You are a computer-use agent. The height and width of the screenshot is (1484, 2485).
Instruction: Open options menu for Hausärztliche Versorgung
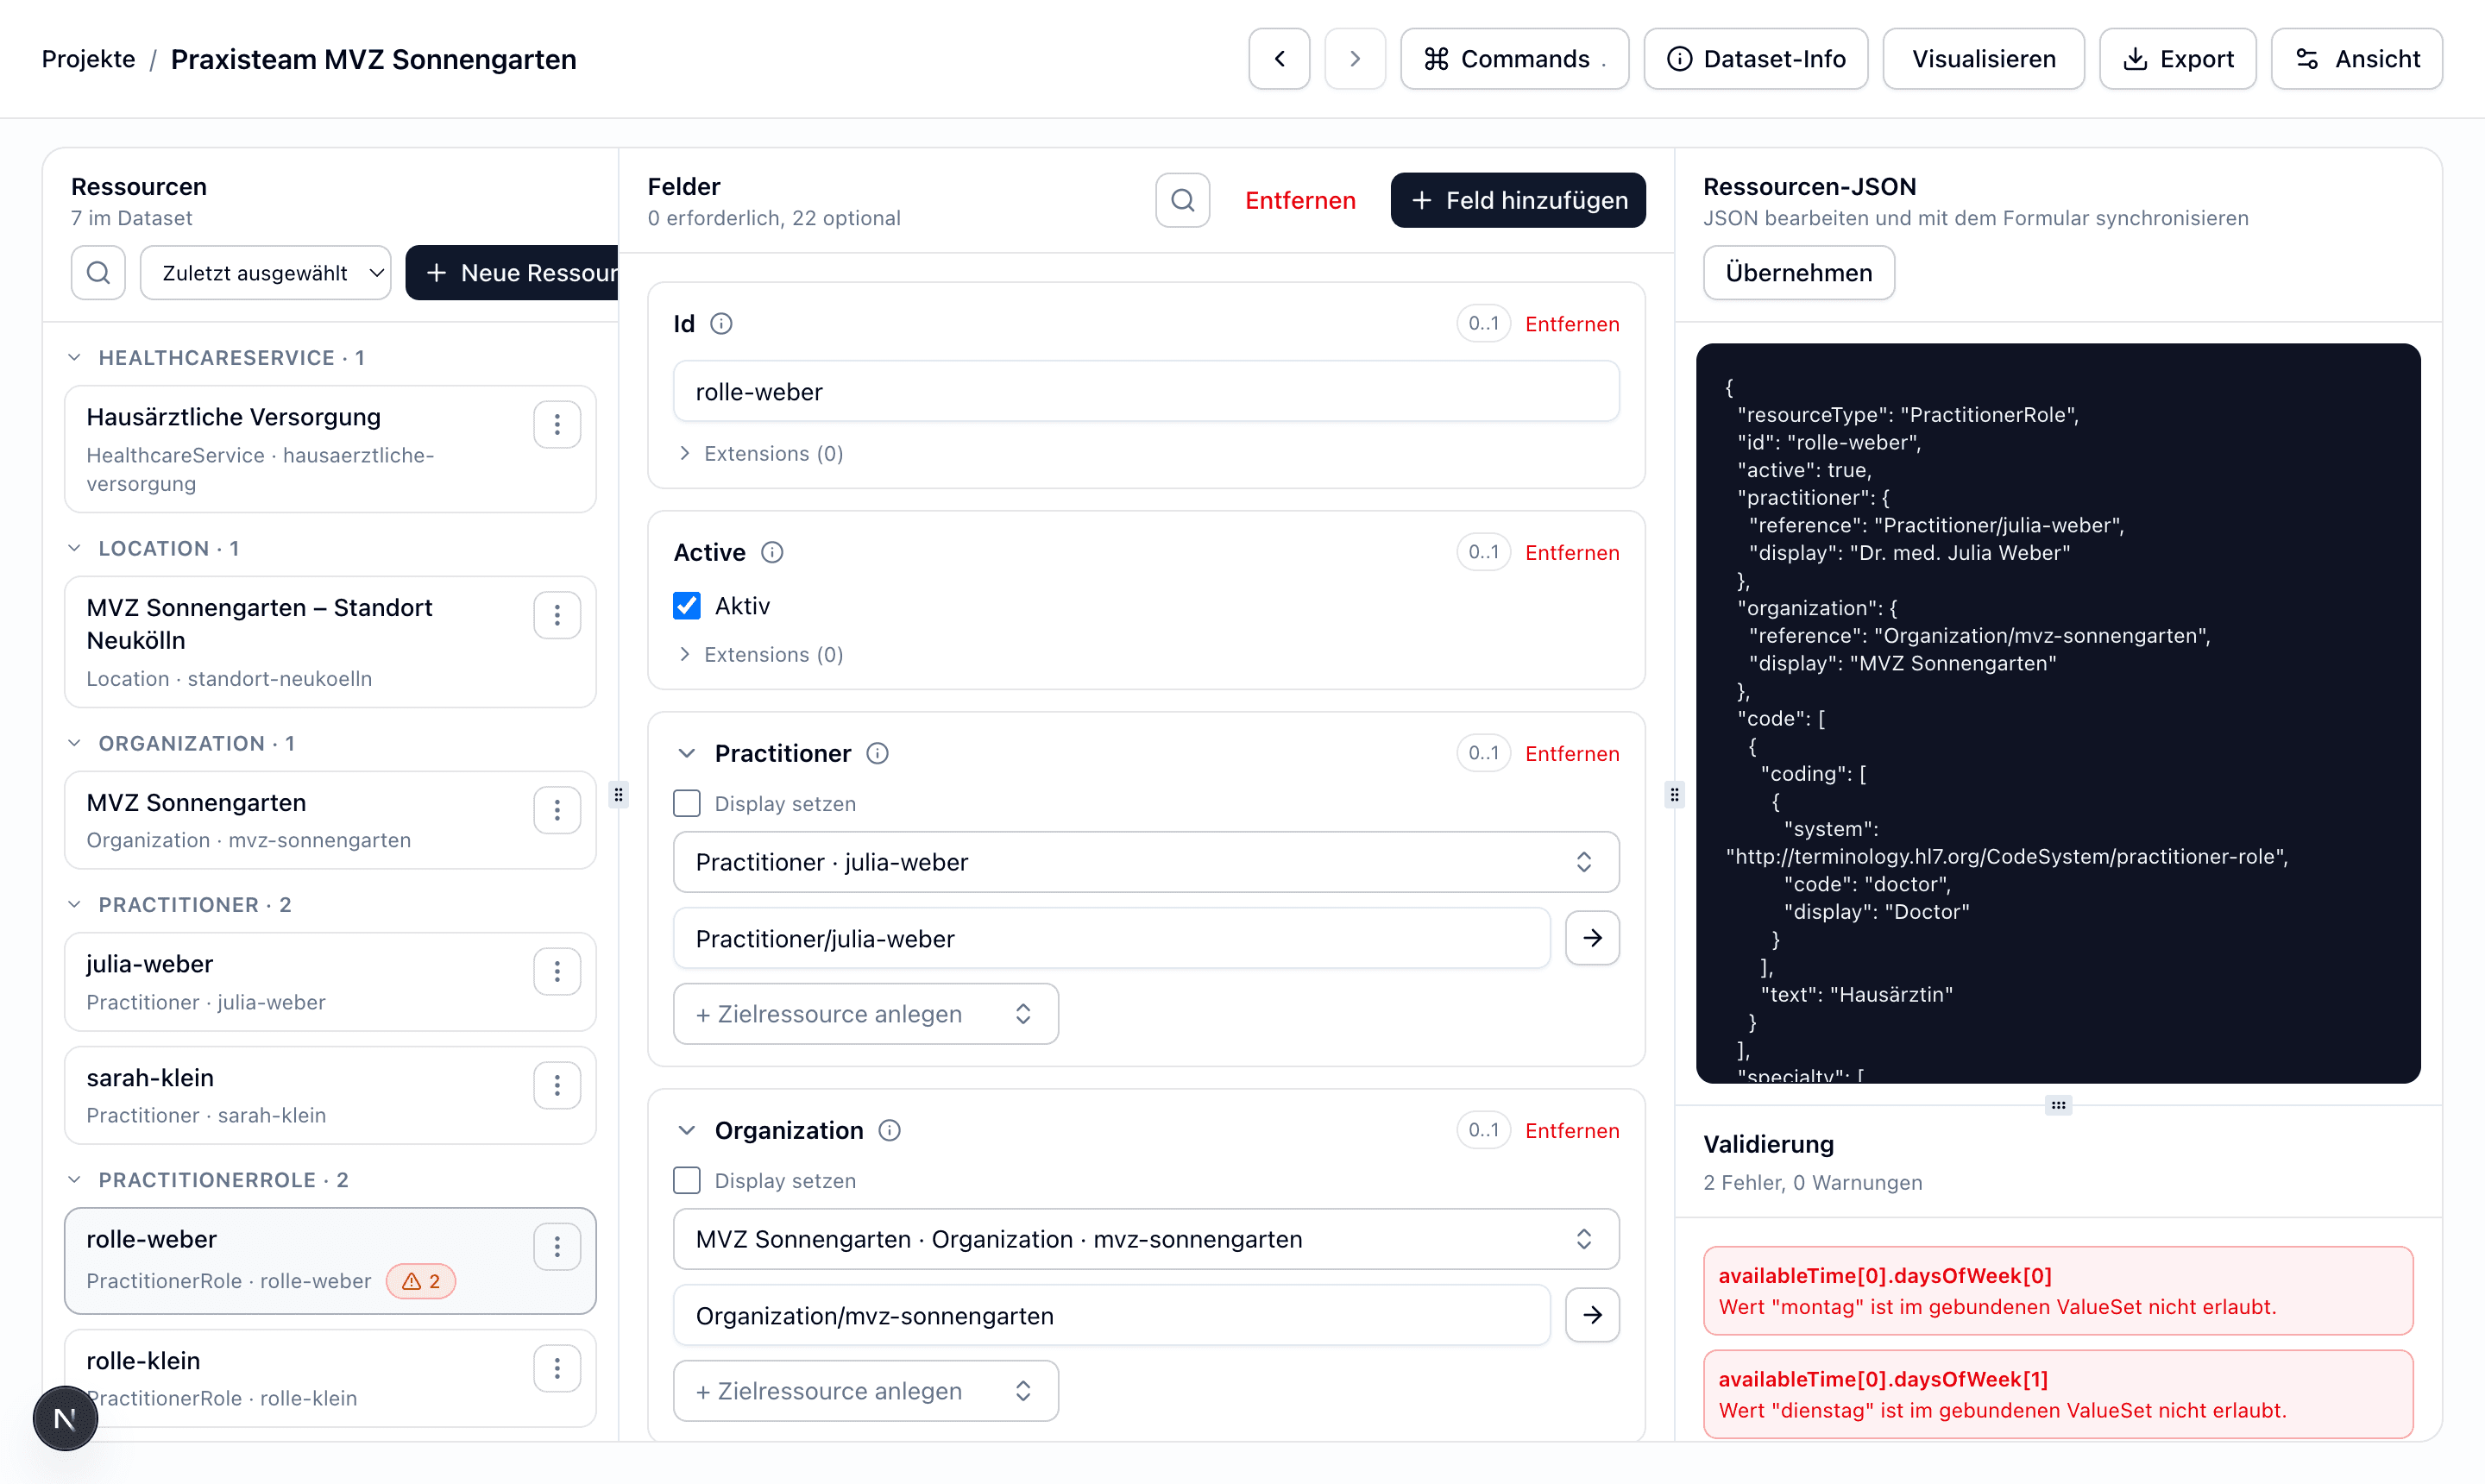coord(557,425)
